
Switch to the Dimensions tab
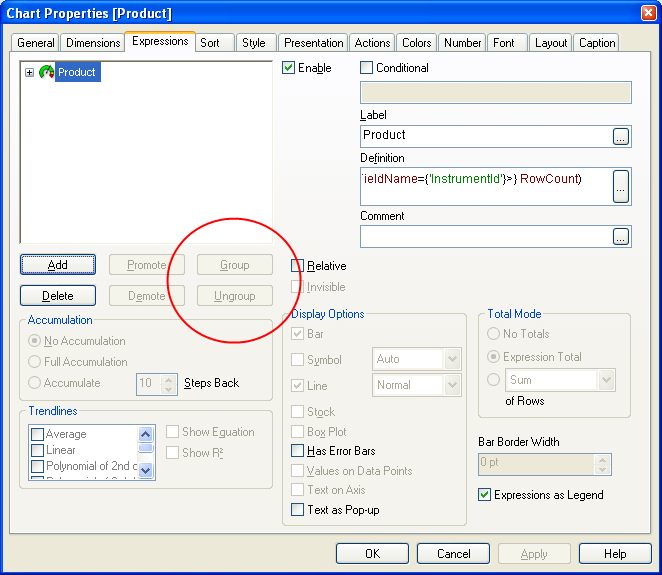pos(93,43)
